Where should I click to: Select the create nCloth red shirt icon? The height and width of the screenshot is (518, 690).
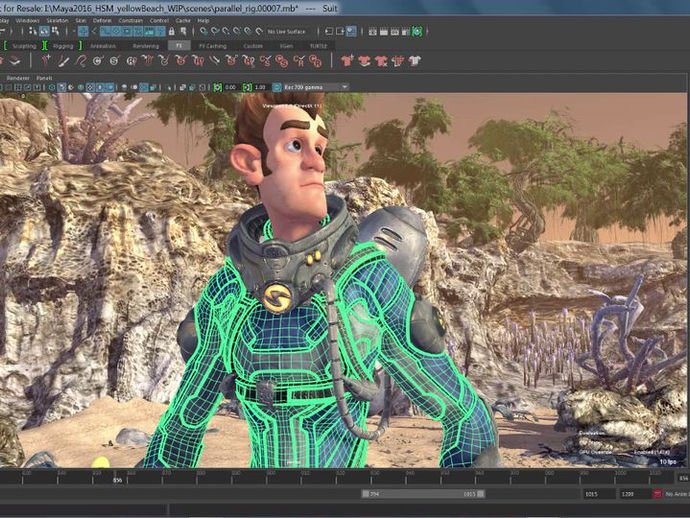347,61
